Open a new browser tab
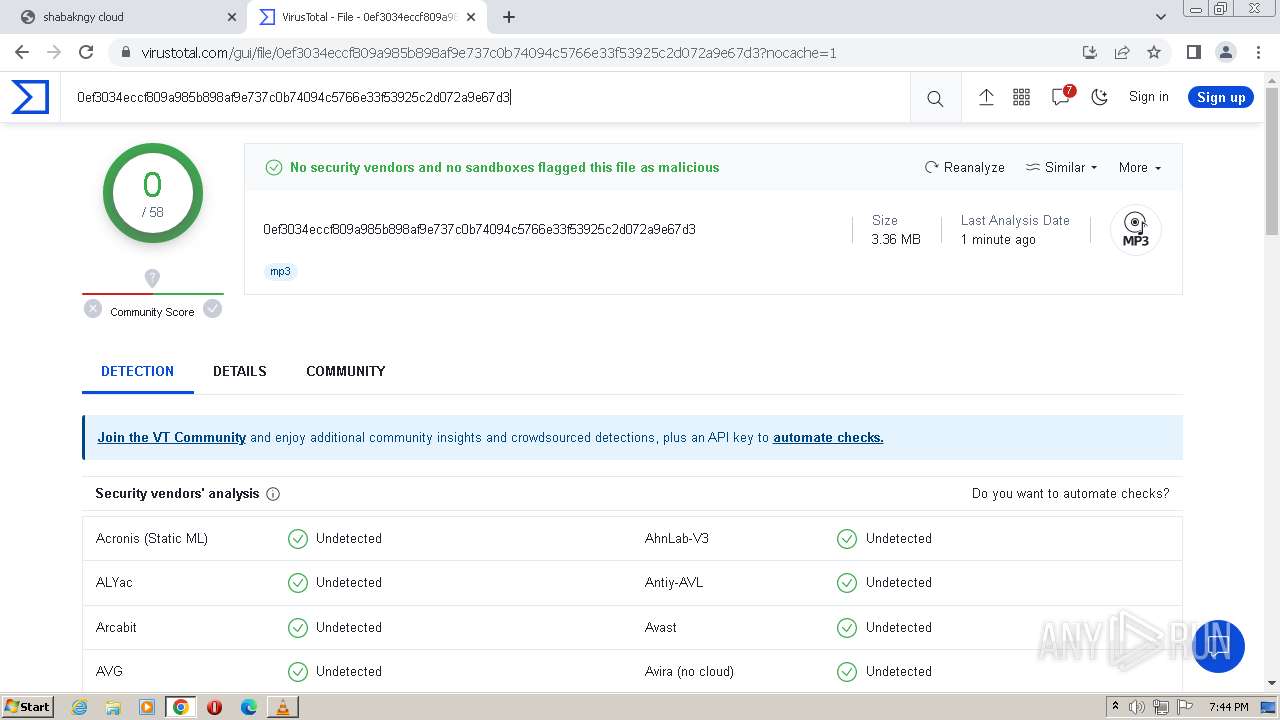 [508, 17]
